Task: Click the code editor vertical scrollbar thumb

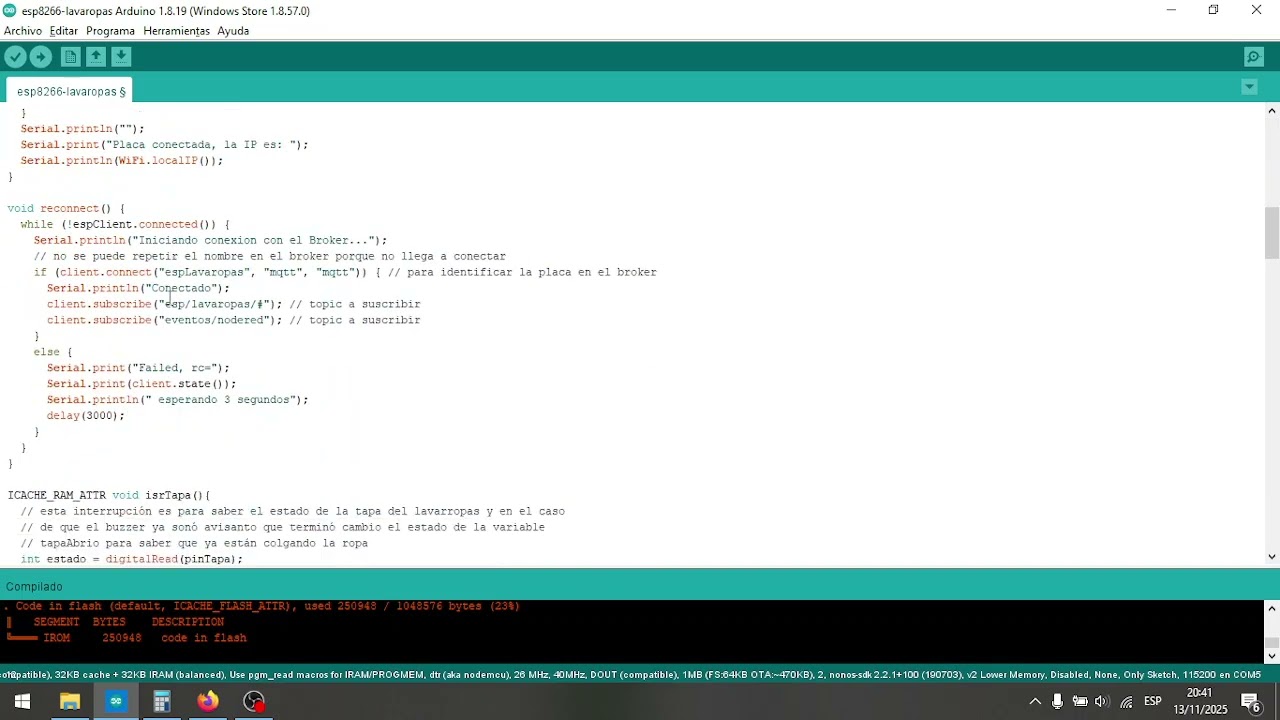Action: pyautogui.click(x=1272, y=233)
